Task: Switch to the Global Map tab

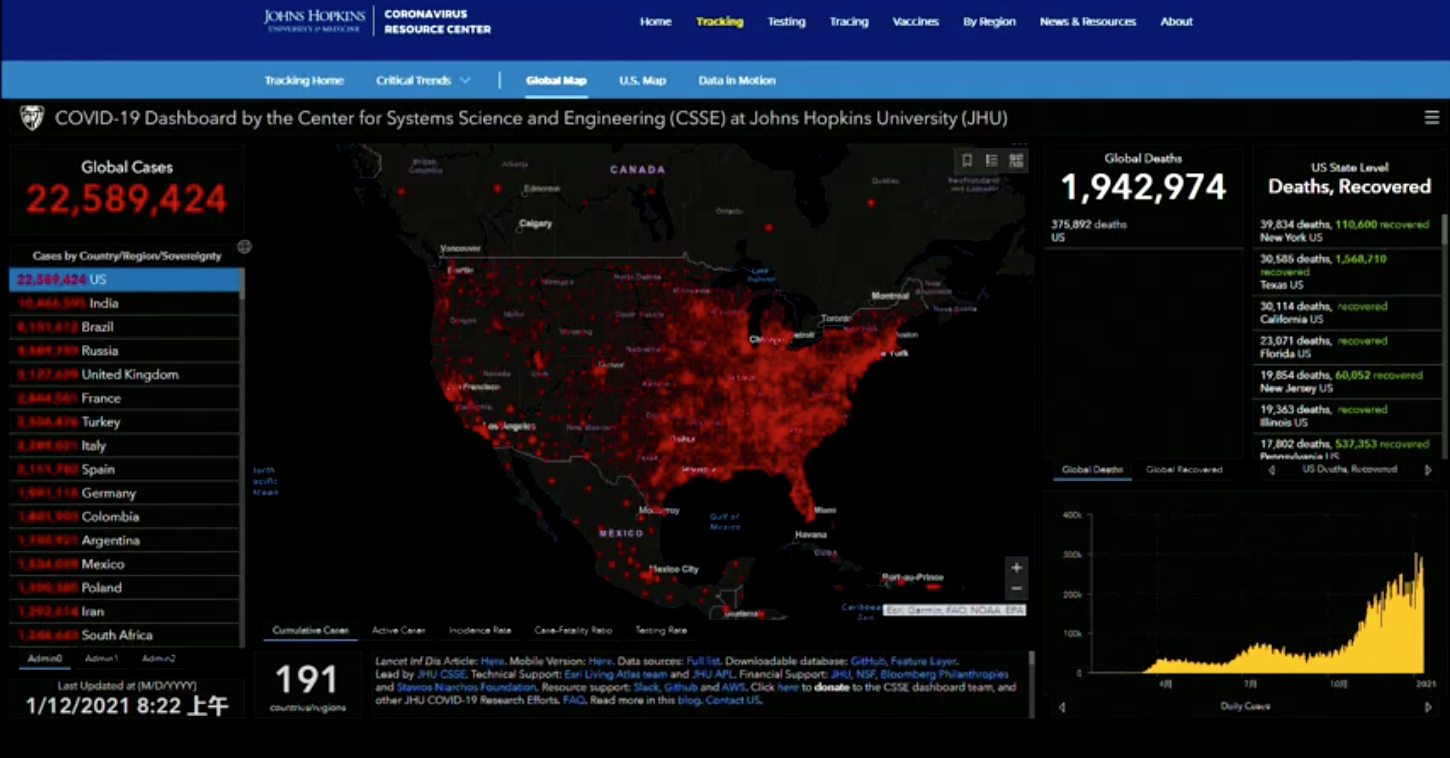Action: click(x=556, y=80)
